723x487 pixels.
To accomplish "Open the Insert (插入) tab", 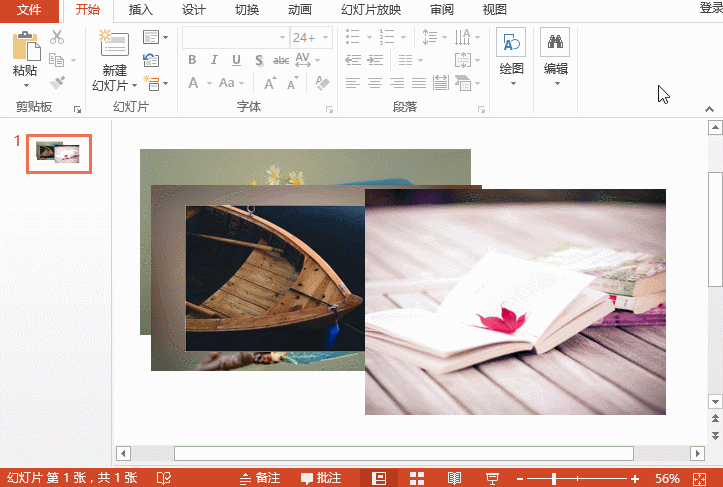I will [x=140, y=10].
